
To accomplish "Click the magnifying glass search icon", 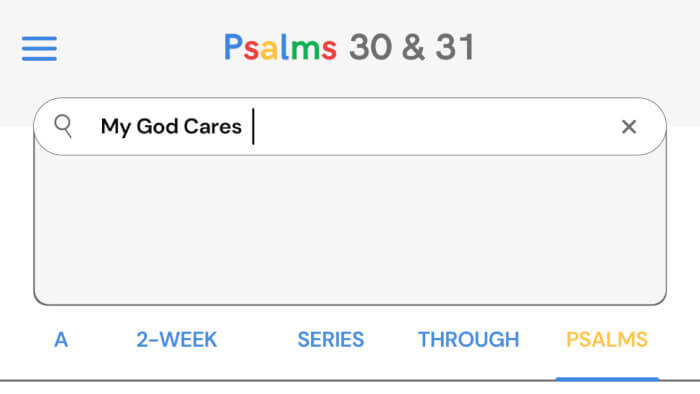I will (63, 126).
